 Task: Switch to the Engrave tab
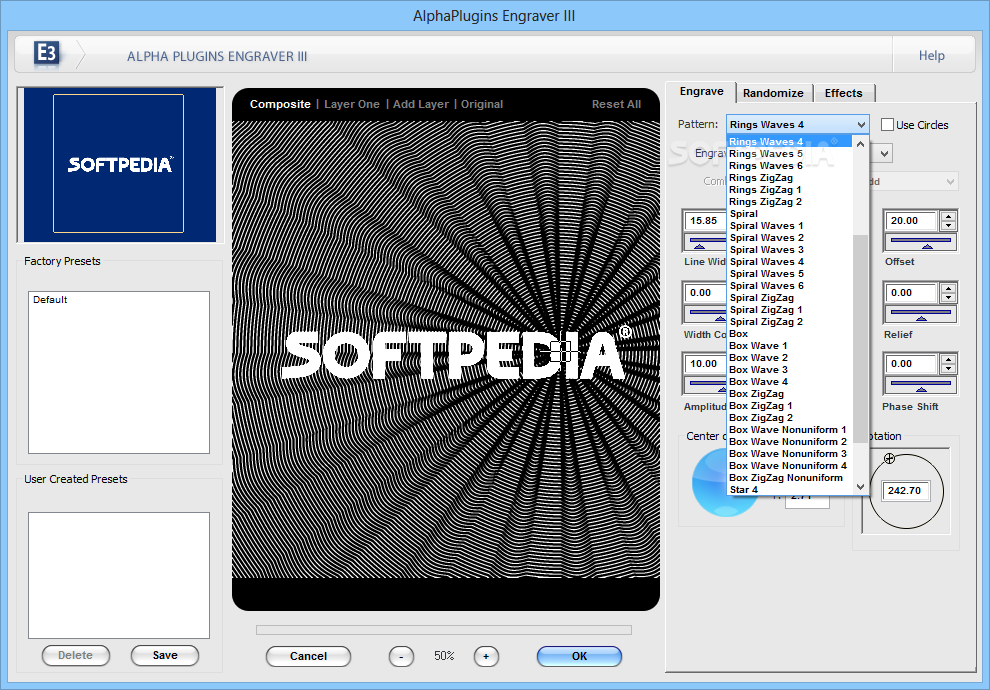pyautogui.click(x=701, y=92)
